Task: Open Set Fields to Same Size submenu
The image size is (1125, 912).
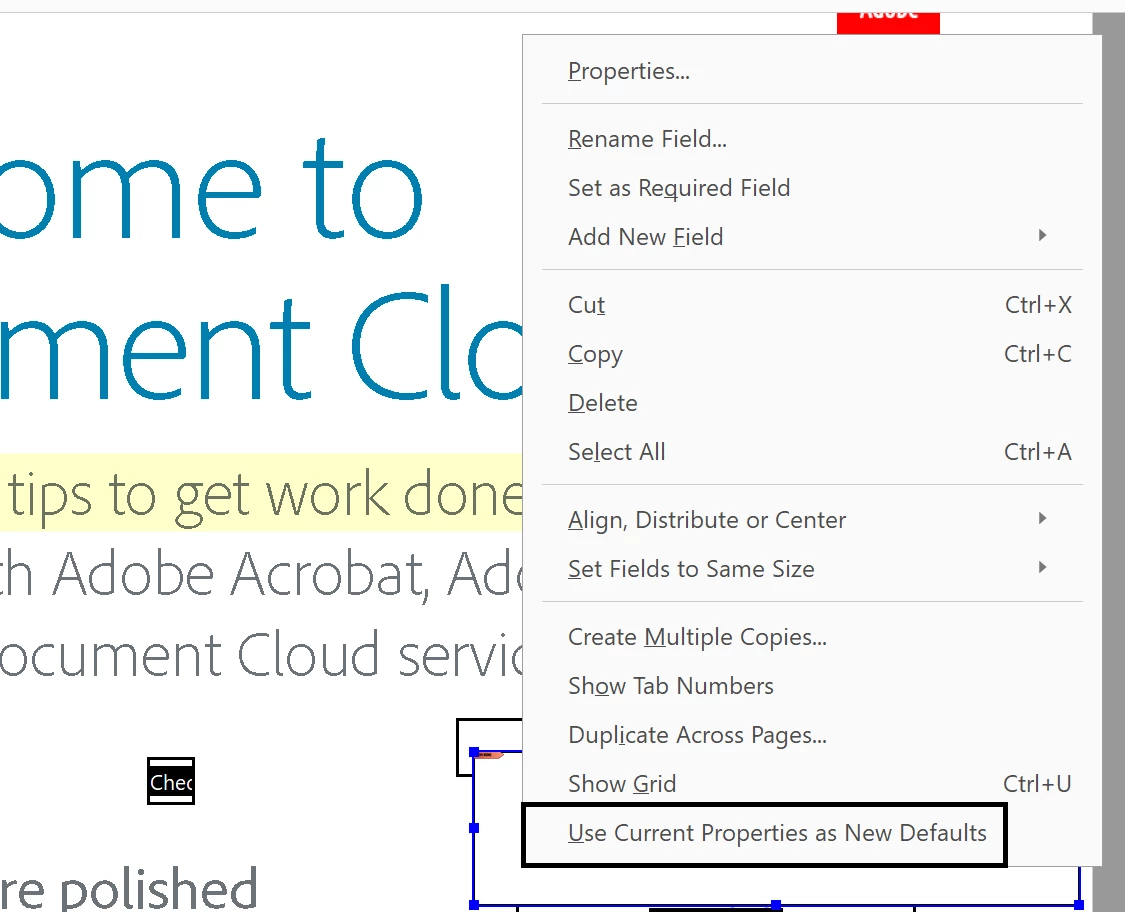Action: click(x=811, y=569)
